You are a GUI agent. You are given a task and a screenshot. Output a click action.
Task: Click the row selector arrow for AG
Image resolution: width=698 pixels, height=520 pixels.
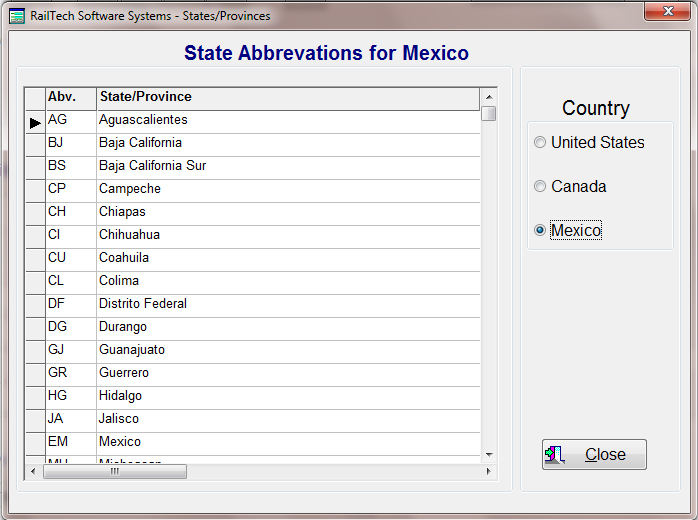coord(35,122)
